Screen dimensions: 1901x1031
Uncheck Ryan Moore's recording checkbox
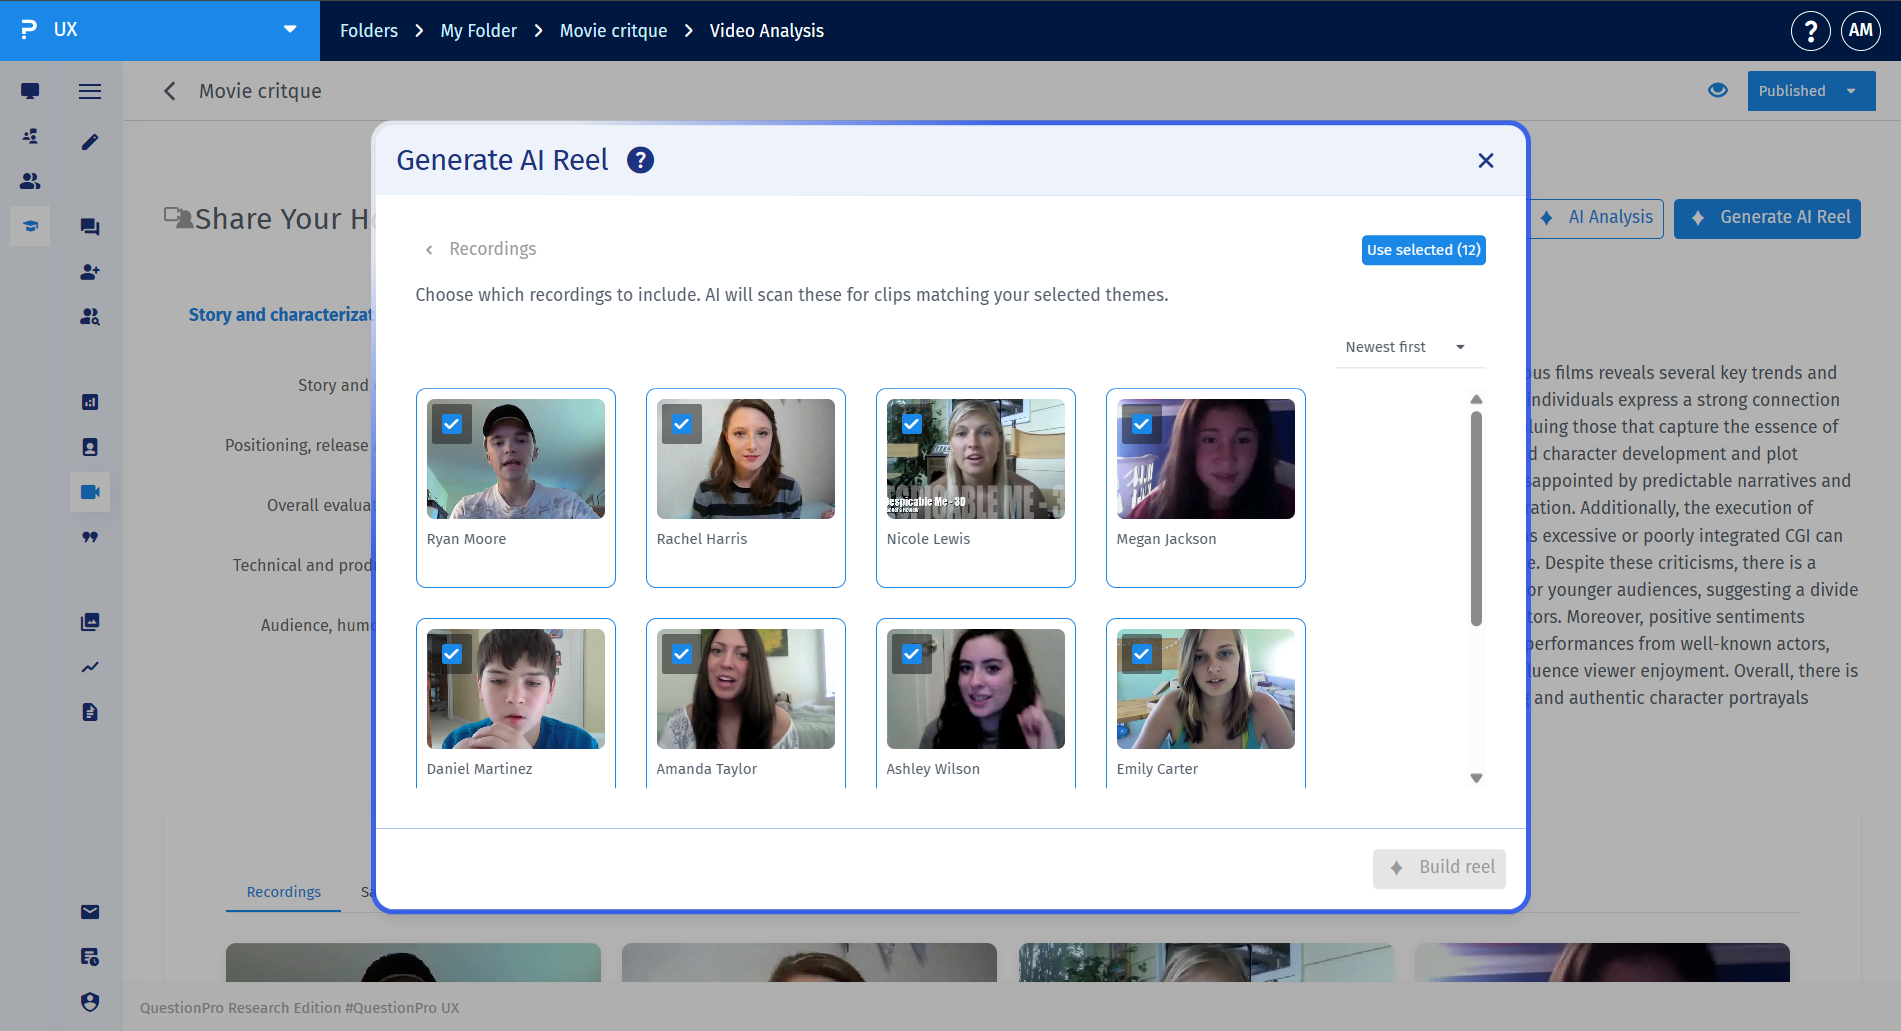coord(452,424)
